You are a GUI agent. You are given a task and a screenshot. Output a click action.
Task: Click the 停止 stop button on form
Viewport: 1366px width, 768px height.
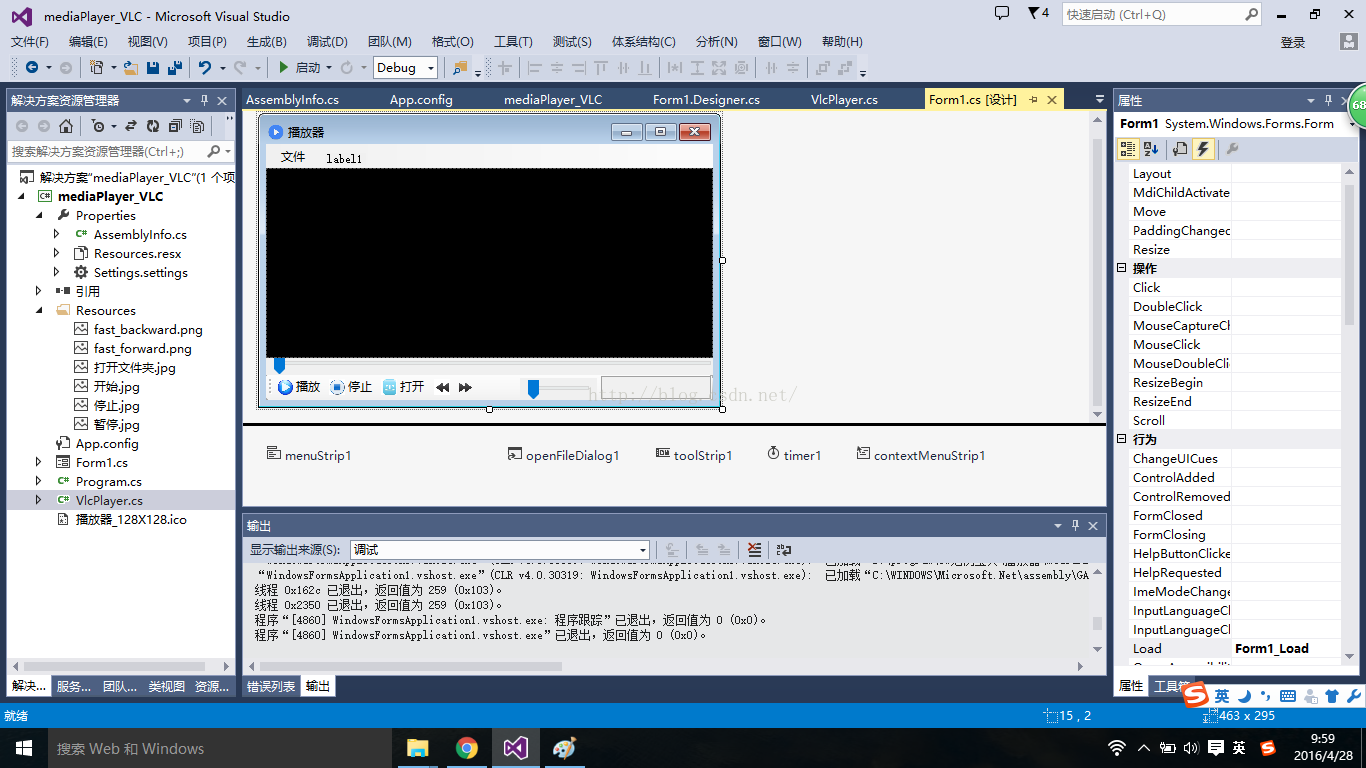pyautogui.click(x=351, y=387)
